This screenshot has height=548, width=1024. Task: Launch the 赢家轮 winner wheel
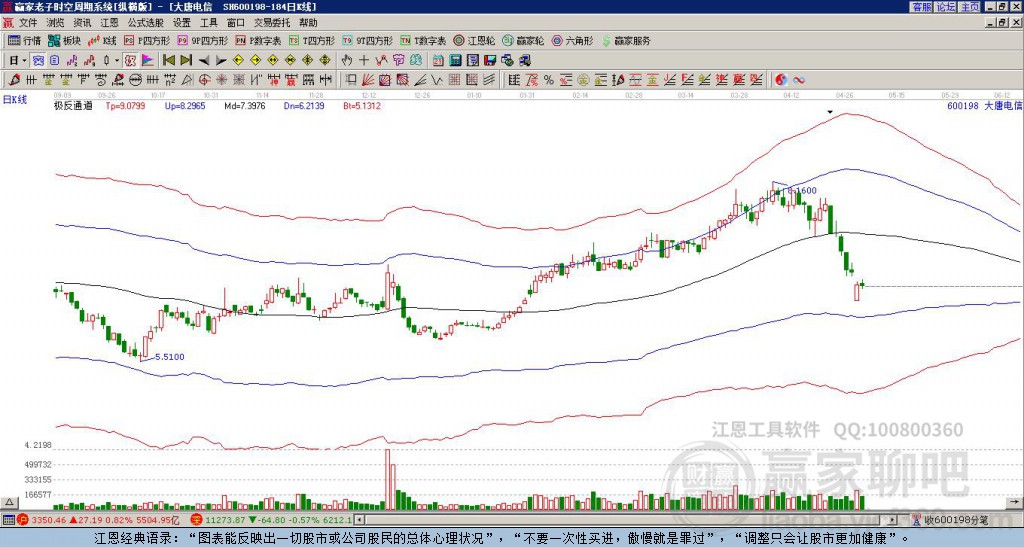(x=524, y=40)
